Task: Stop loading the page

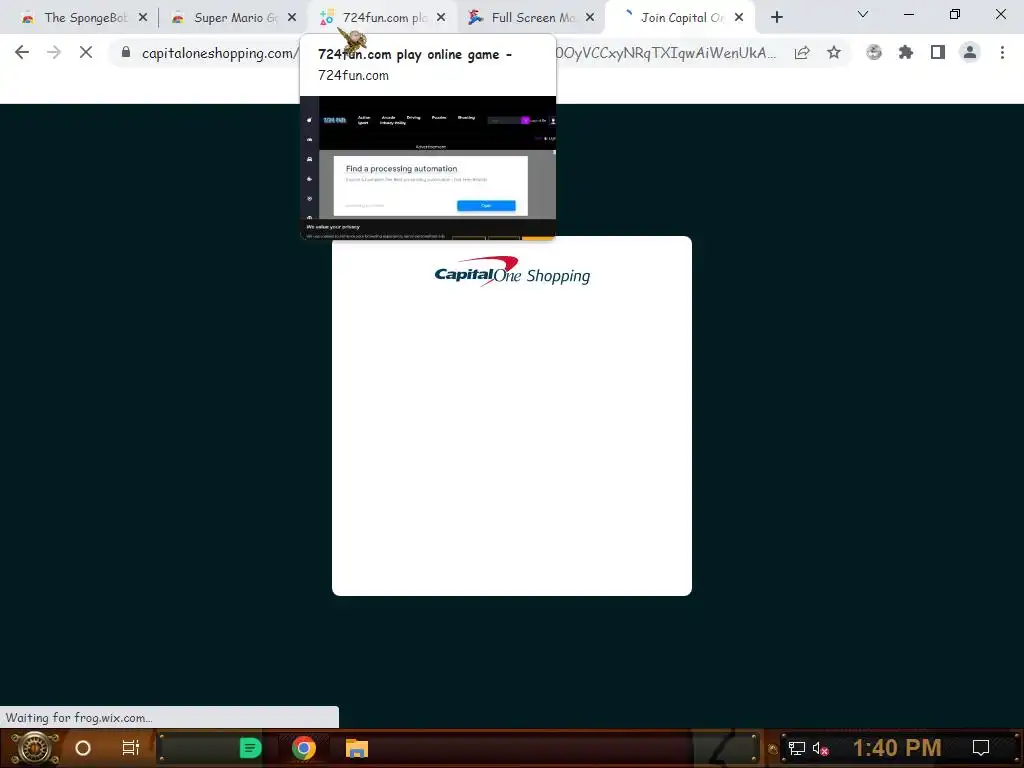Action: [x=86, y=53]
